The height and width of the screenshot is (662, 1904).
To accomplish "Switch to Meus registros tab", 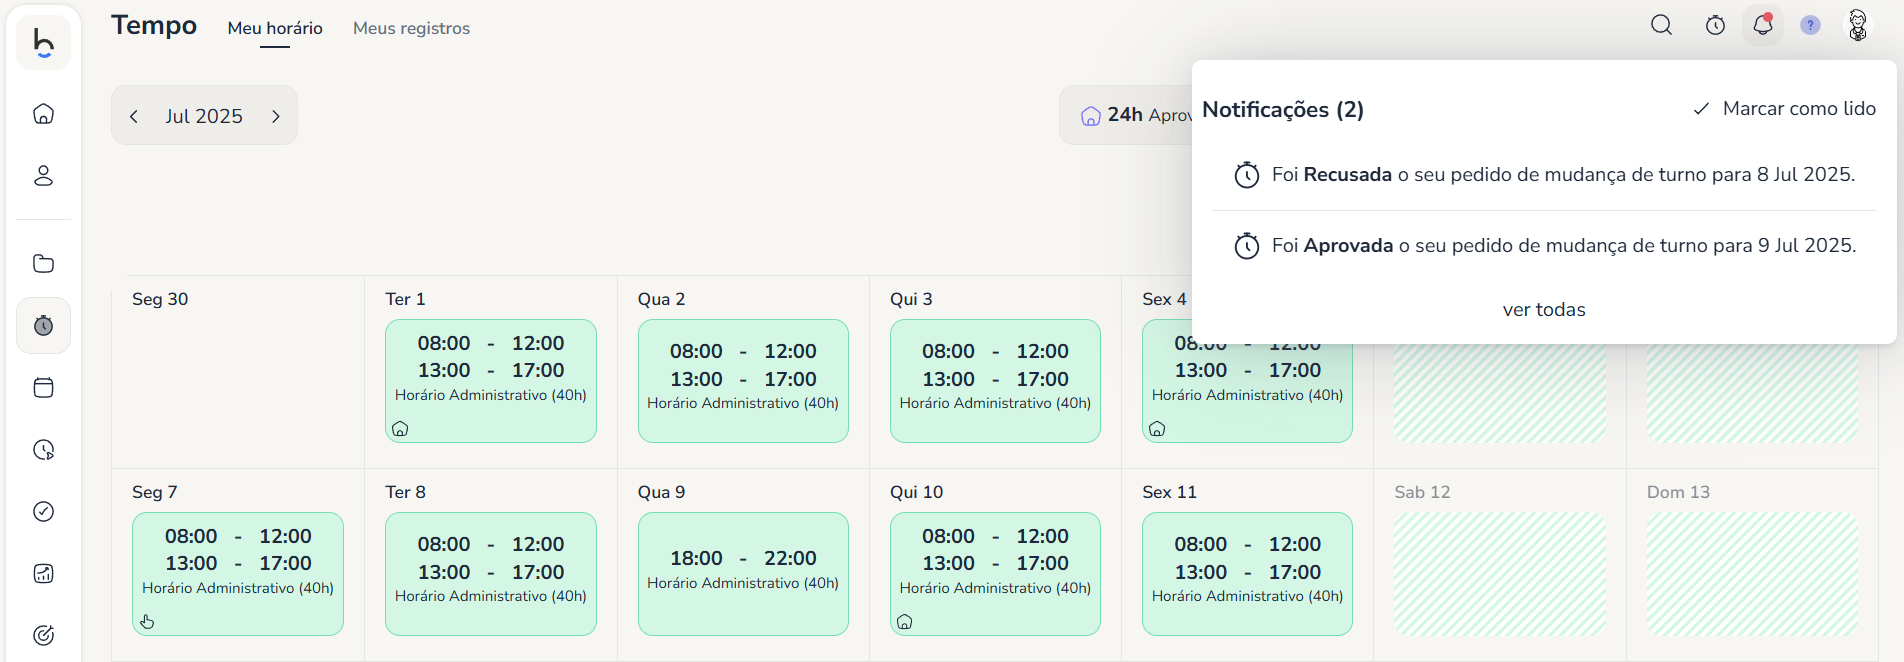I will 411,28.
